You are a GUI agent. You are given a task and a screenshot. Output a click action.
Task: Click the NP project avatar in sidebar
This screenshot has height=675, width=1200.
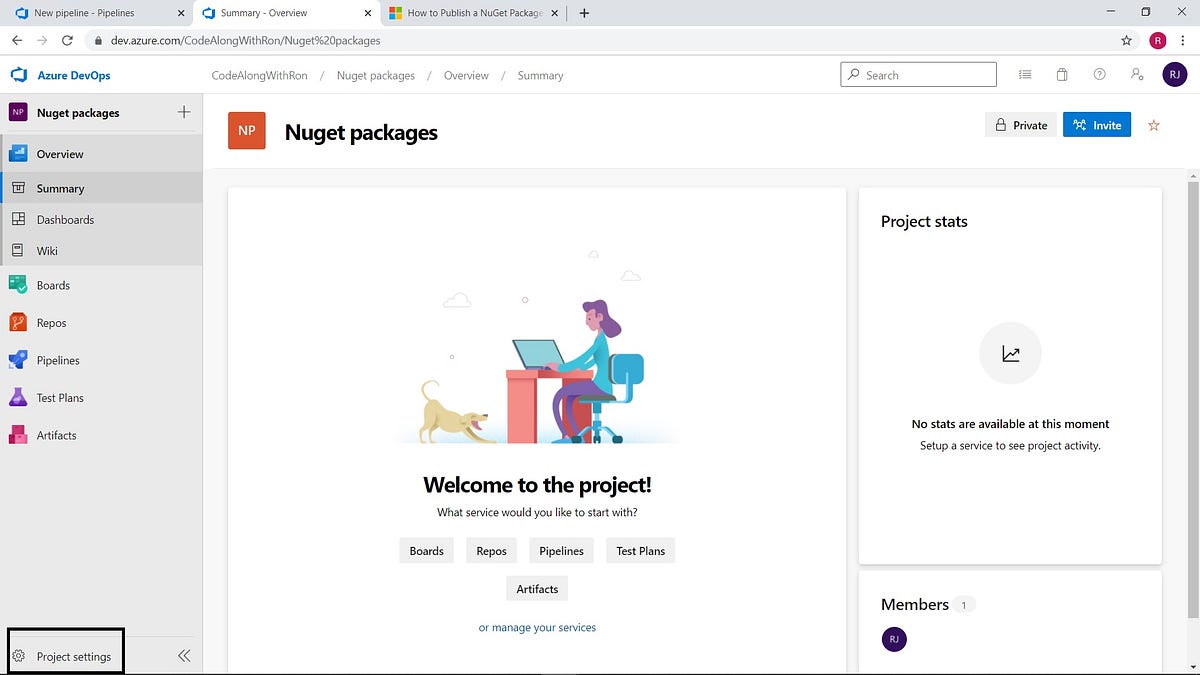(18, 112)
